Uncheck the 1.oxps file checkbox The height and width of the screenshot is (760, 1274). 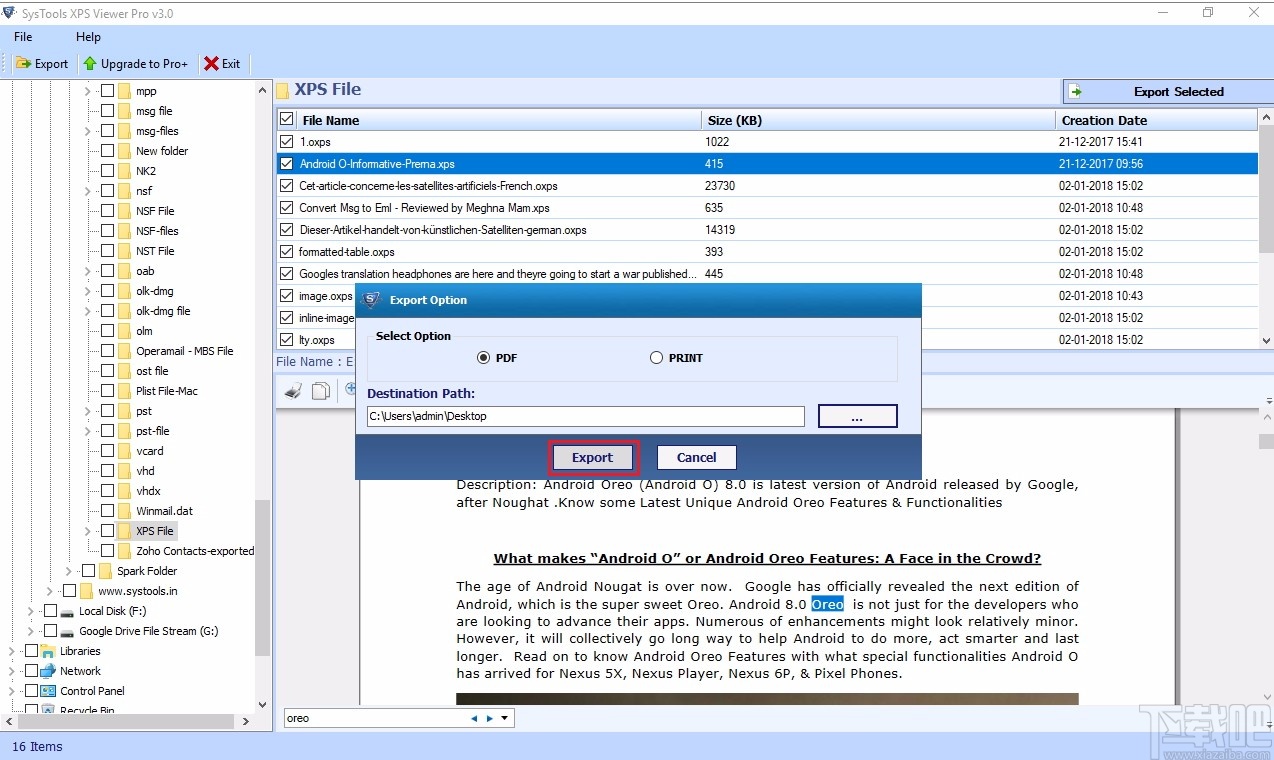coord(286,141)
